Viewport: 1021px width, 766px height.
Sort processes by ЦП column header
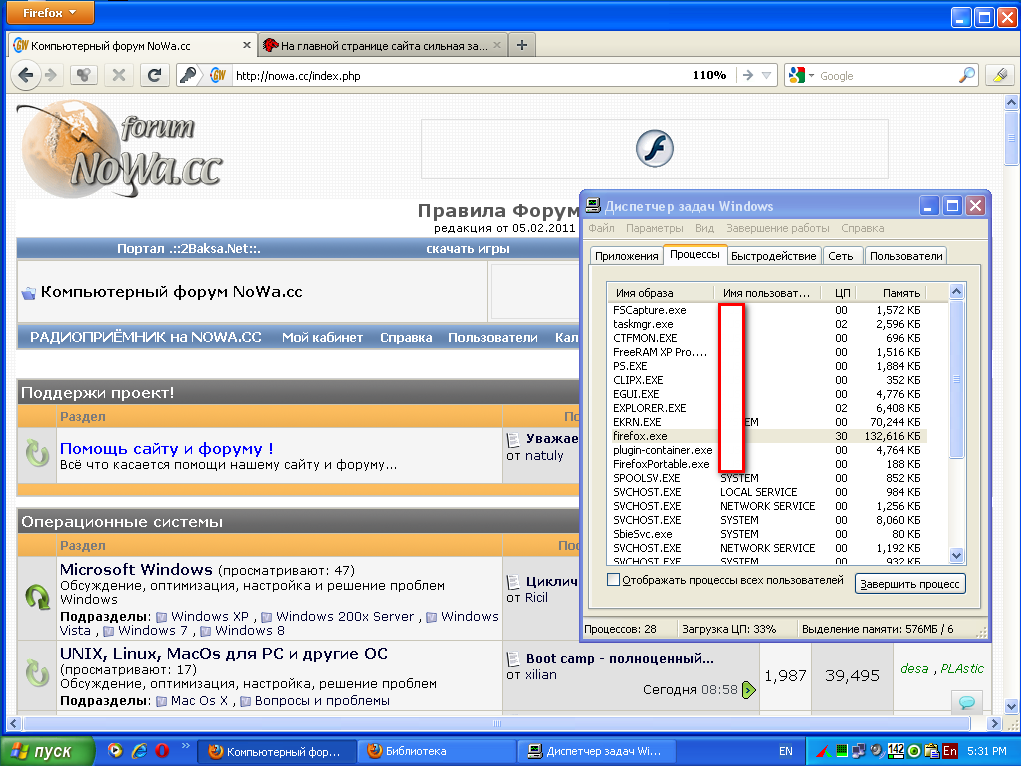click(x=837, y=293)
